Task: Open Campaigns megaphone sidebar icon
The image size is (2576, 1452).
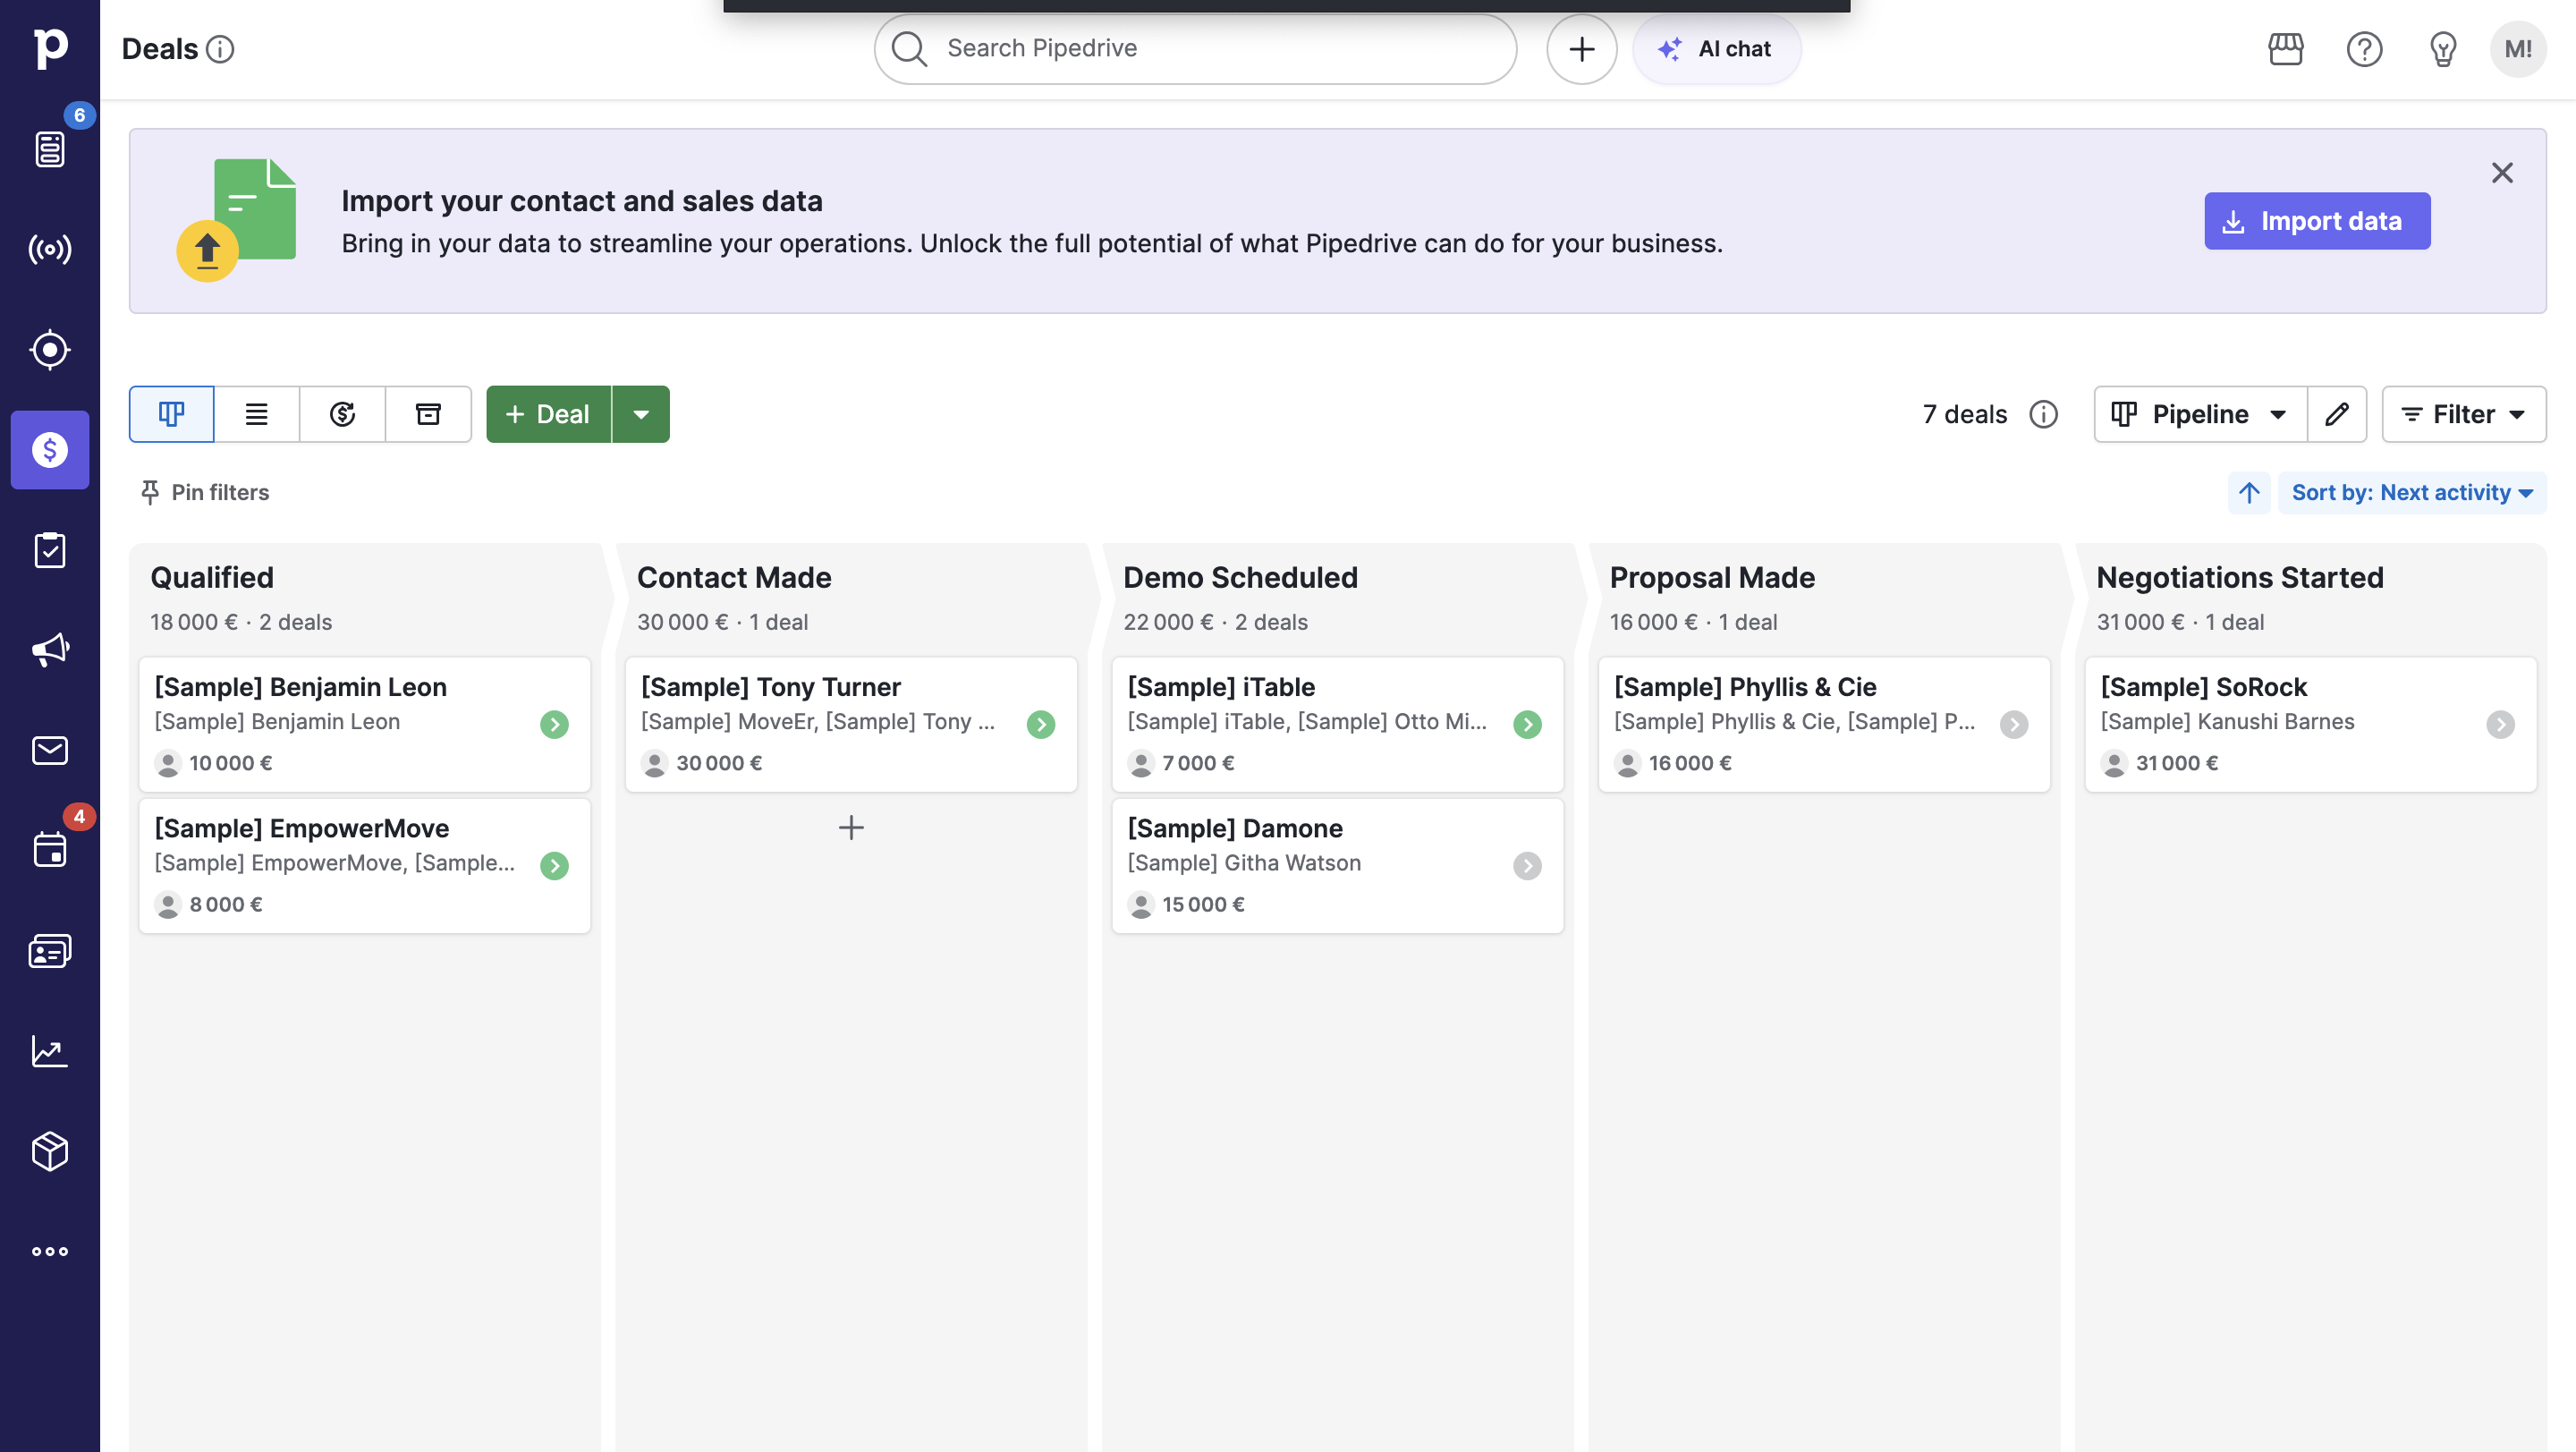Action: [50, 650]
